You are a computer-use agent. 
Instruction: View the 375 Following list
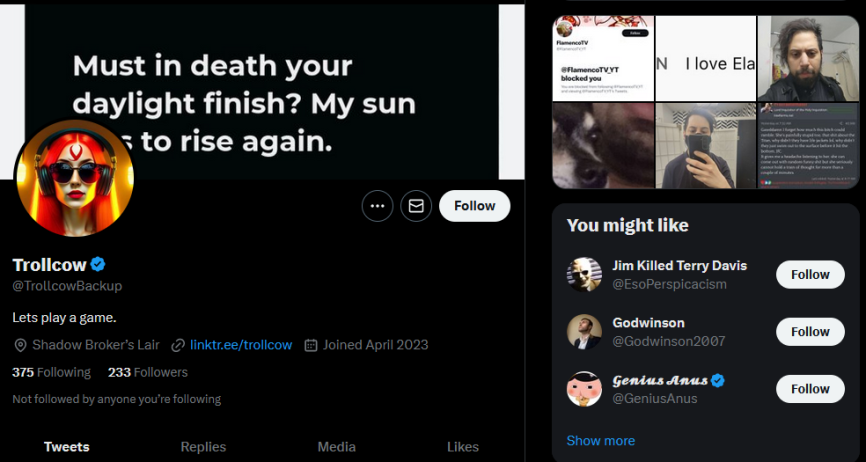pyautogui.click(x=51, y=372)
